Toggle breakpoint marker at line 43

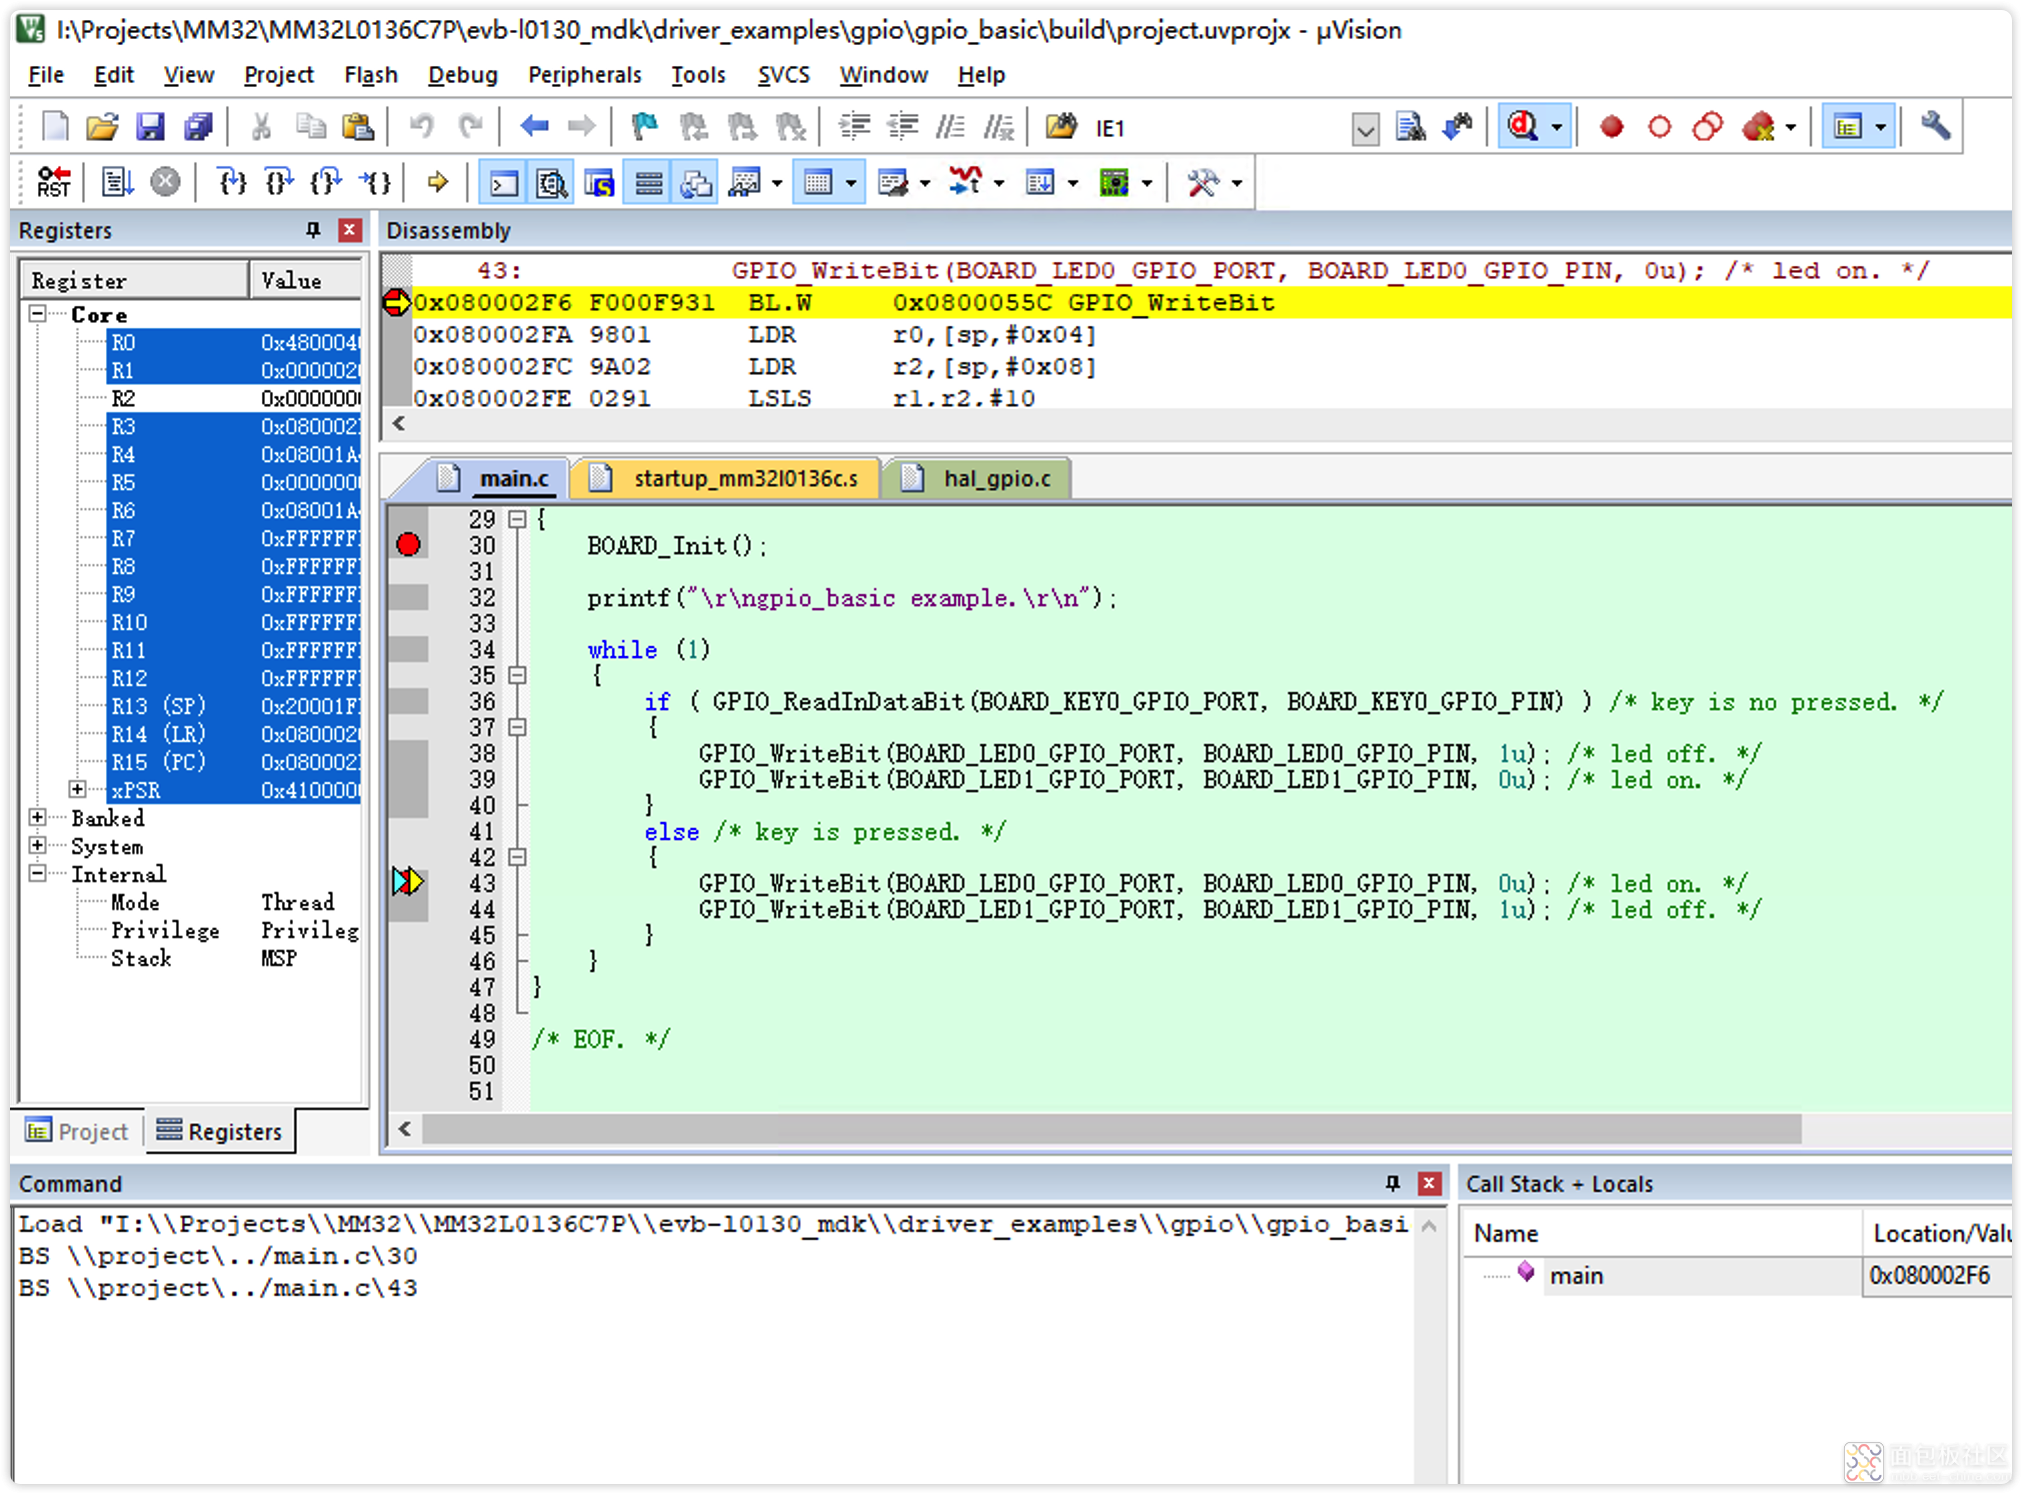tap(408, 881)
